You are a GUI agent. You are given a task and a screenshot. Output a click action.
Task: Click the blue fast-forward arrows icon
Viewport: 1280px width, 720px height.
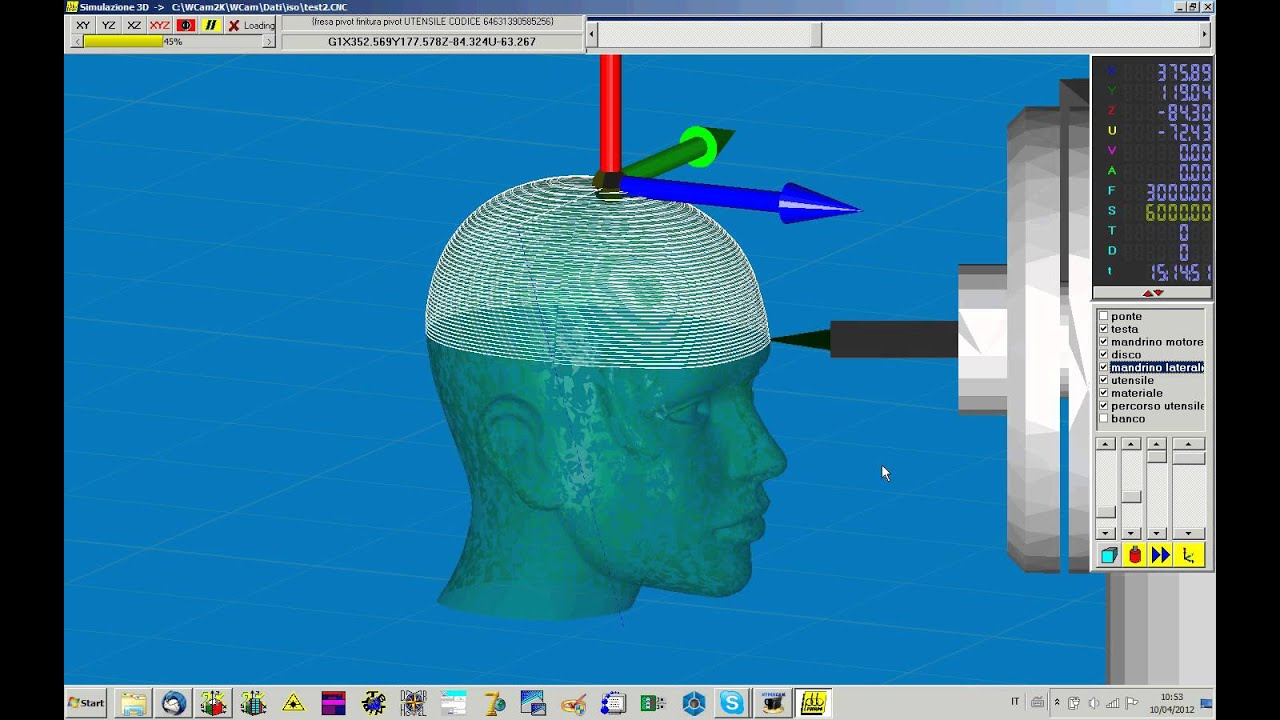(x=1160, y=555)
